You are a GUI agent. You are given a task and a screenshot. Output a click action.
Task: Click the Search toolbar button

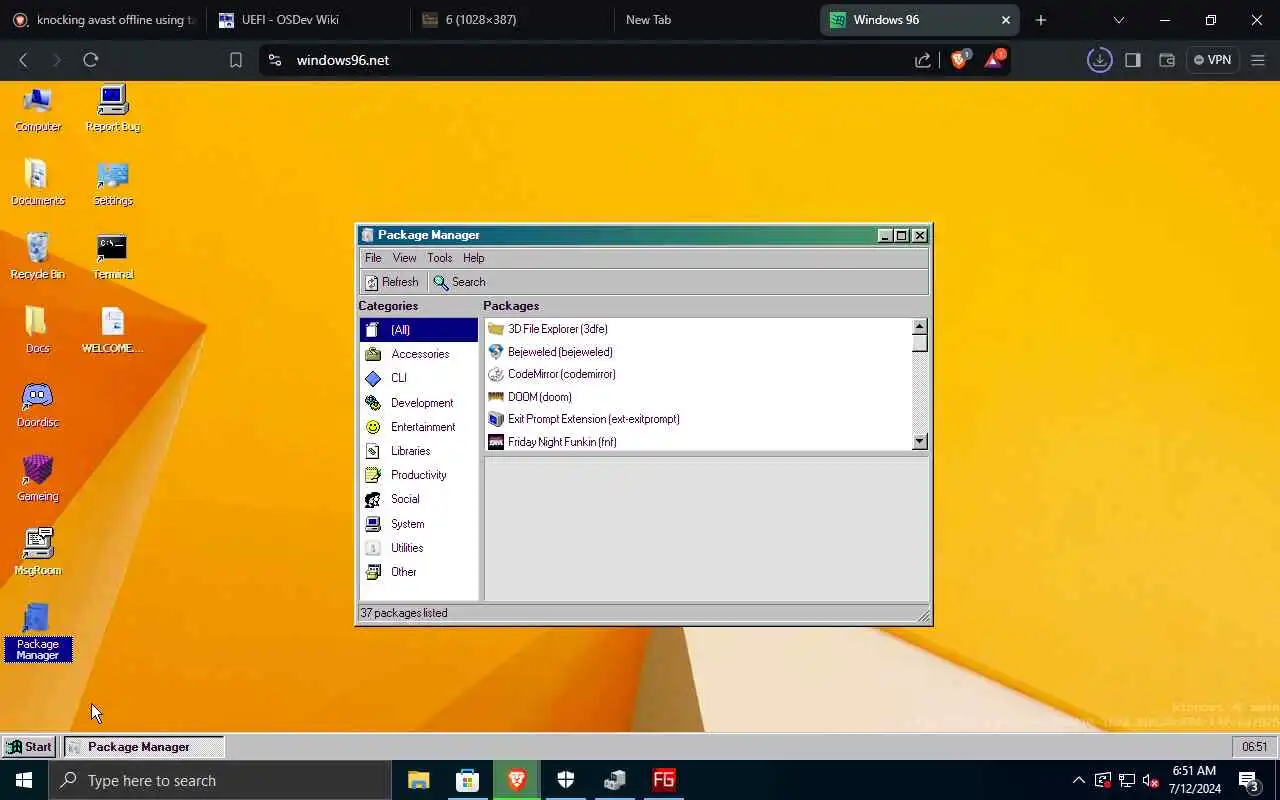459,282
